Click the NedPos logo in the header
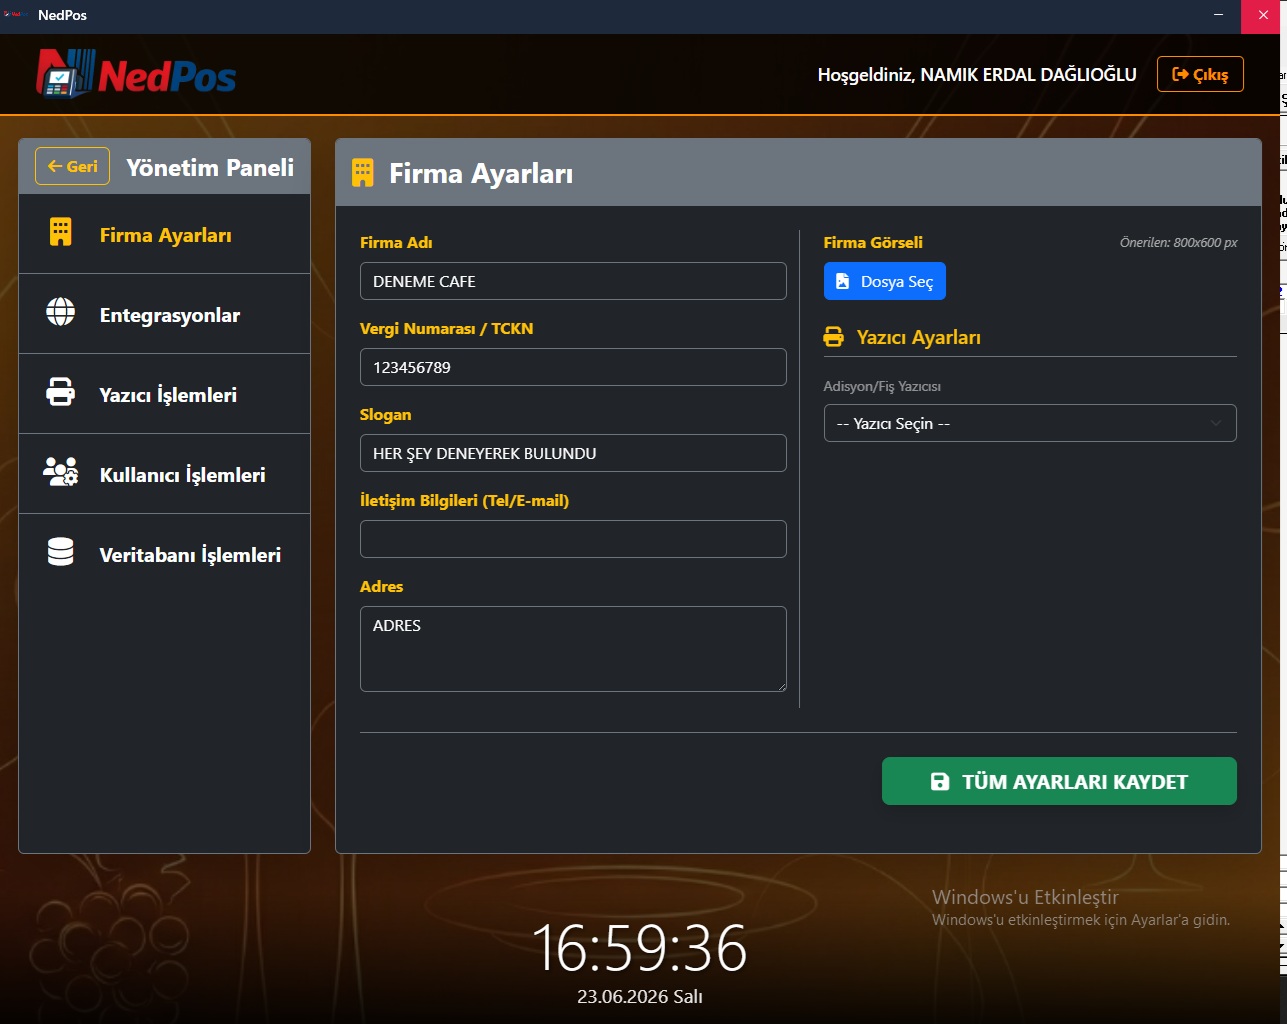The image size is (1287, 1024). point(136,74)
